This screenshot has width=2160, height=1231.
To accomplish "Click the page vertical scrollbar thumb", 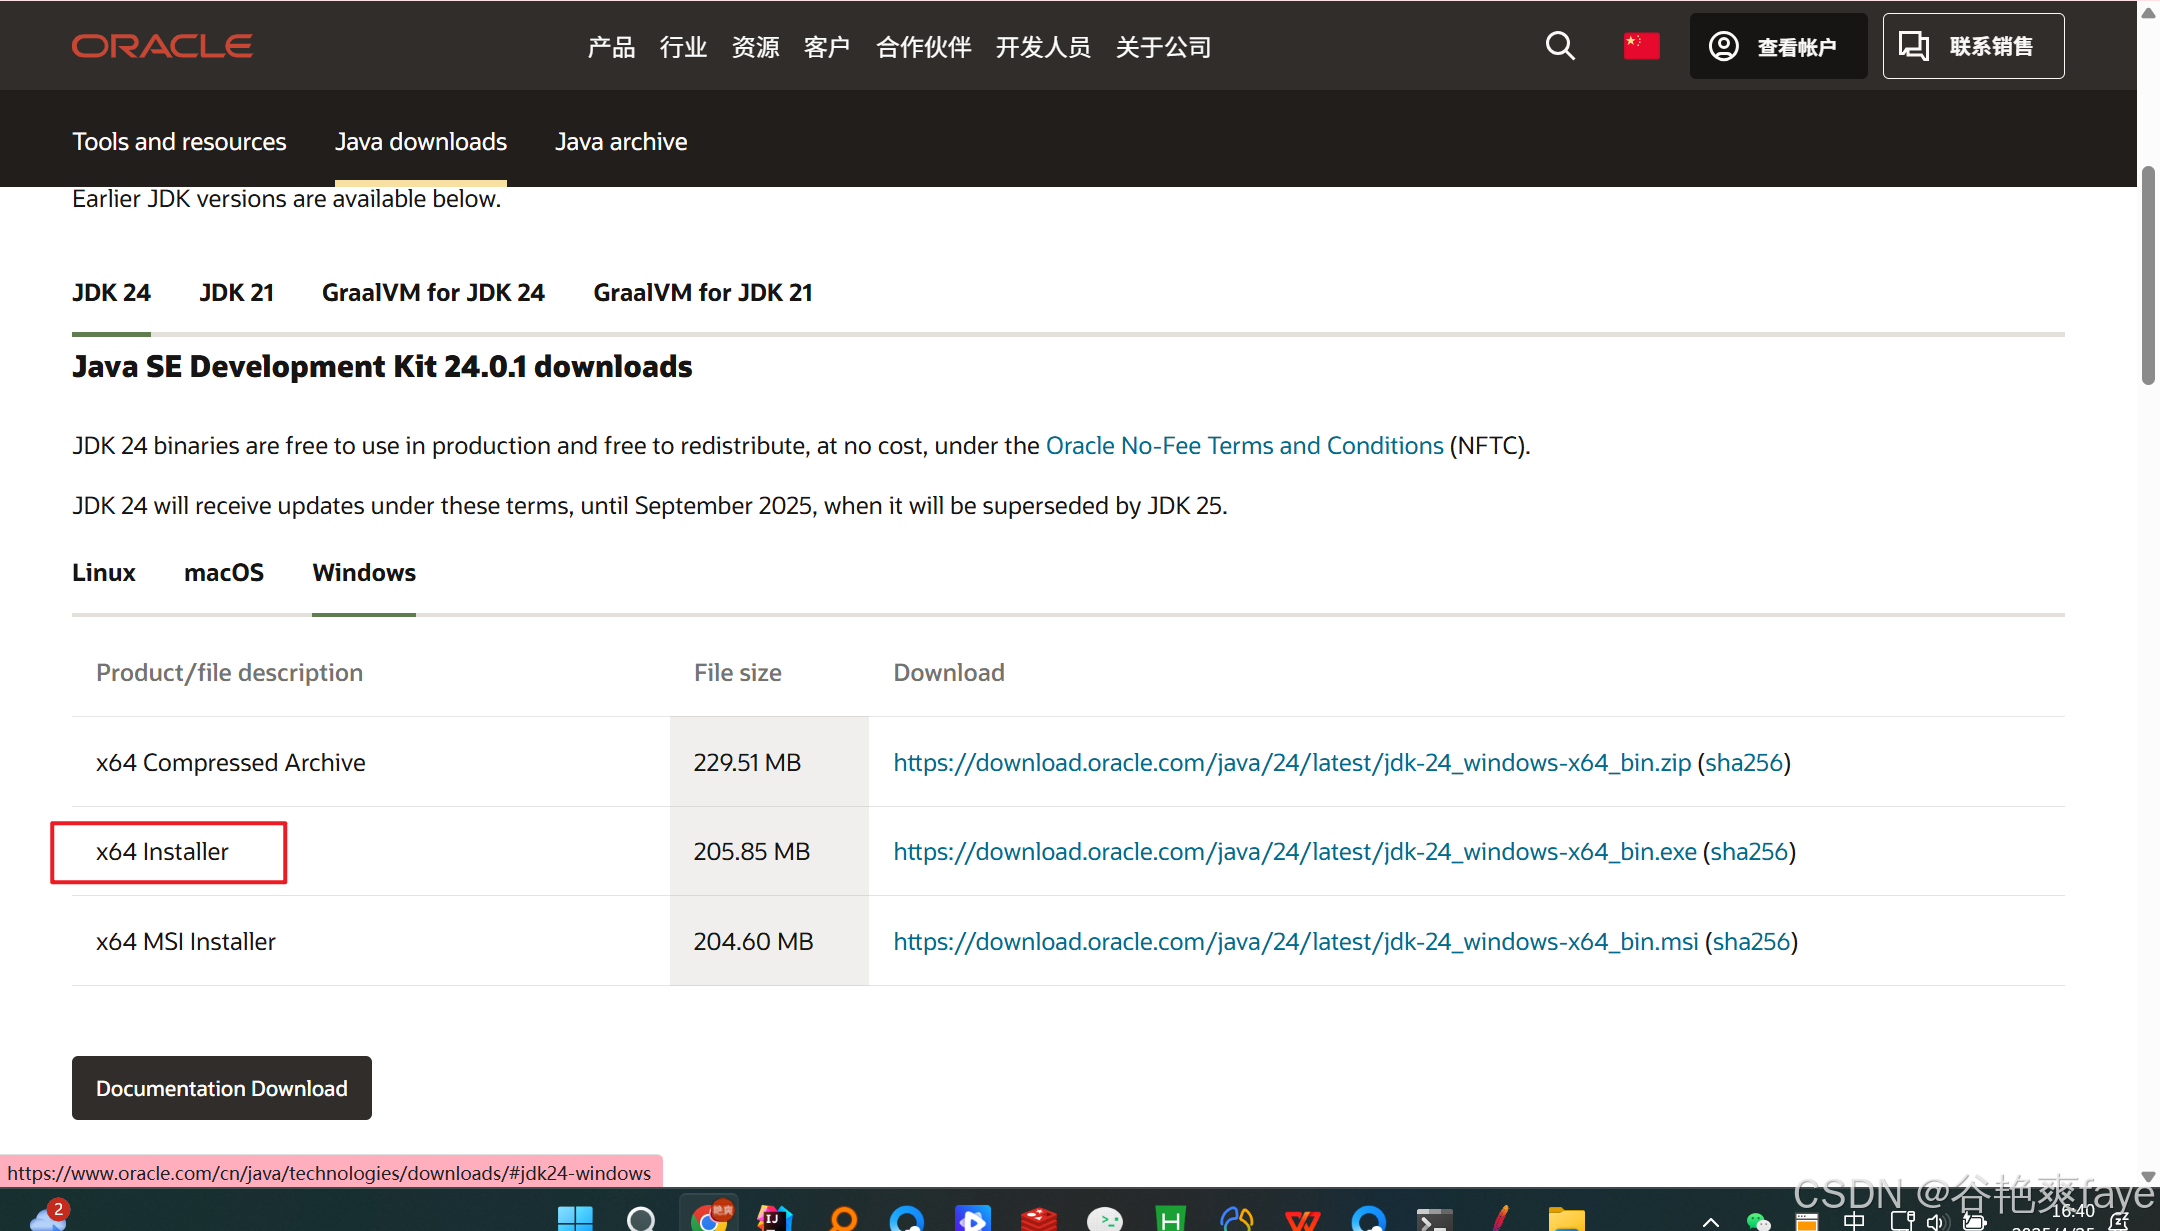I will [2148, 275].
